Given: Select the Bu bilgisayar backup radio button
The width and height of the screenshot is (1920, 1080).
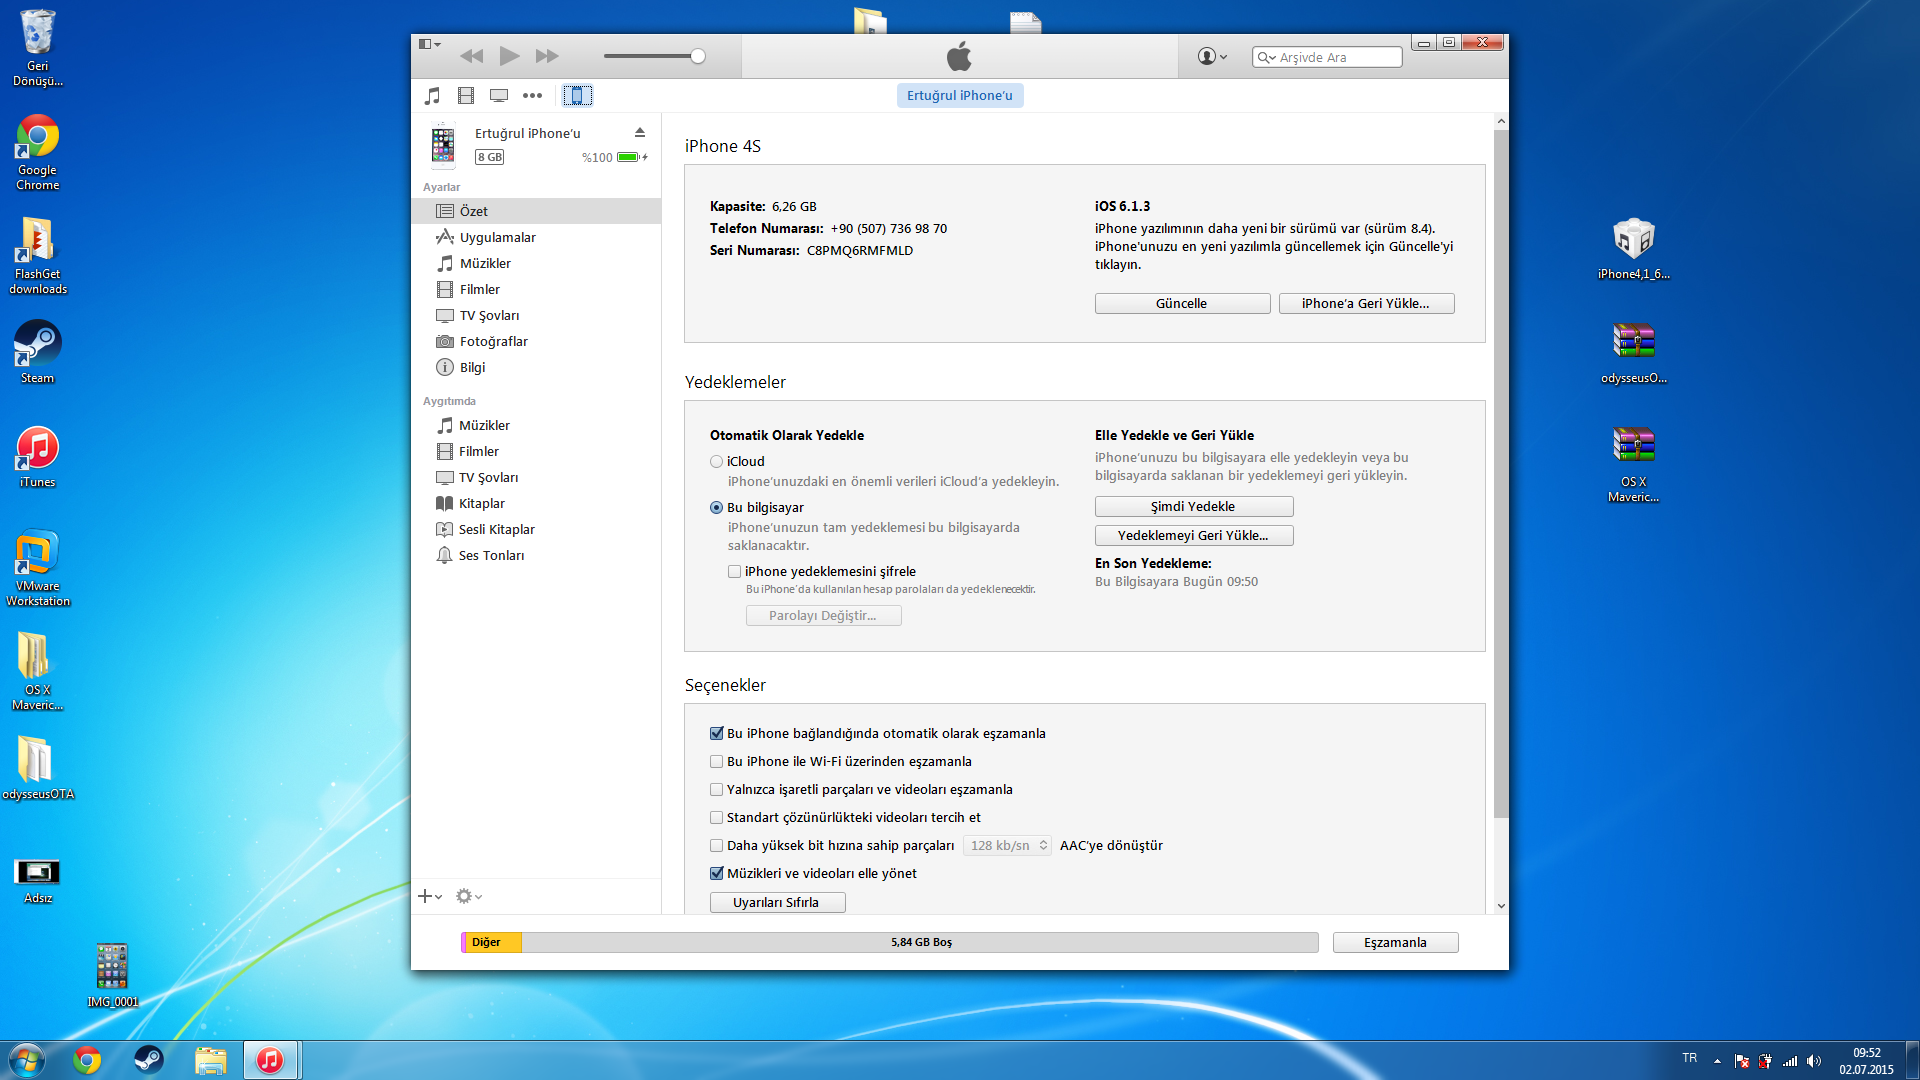Looking at the screenshot, I should tap(716, 508).
